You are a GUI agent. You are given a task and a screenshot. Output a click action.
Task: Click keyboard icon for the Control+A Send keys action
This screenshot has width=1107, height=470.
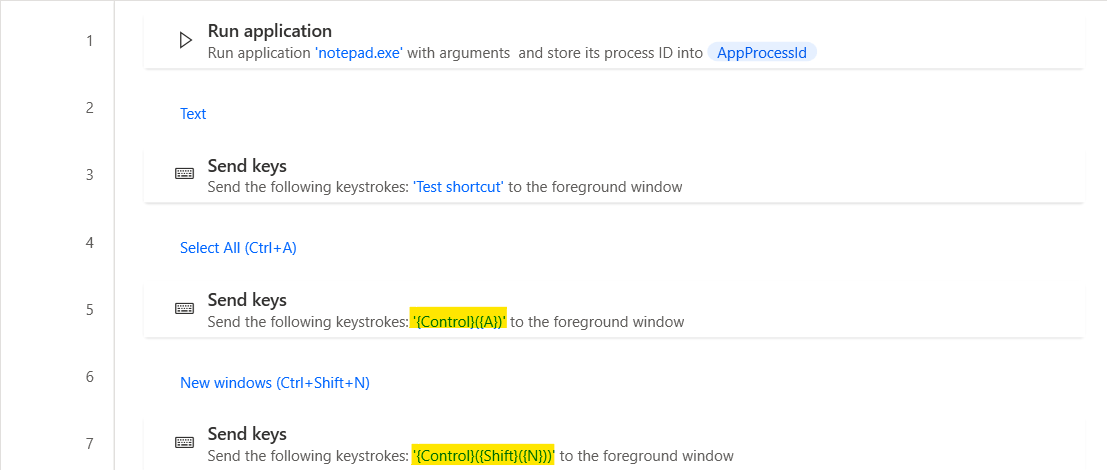click(x=185, y=309)
